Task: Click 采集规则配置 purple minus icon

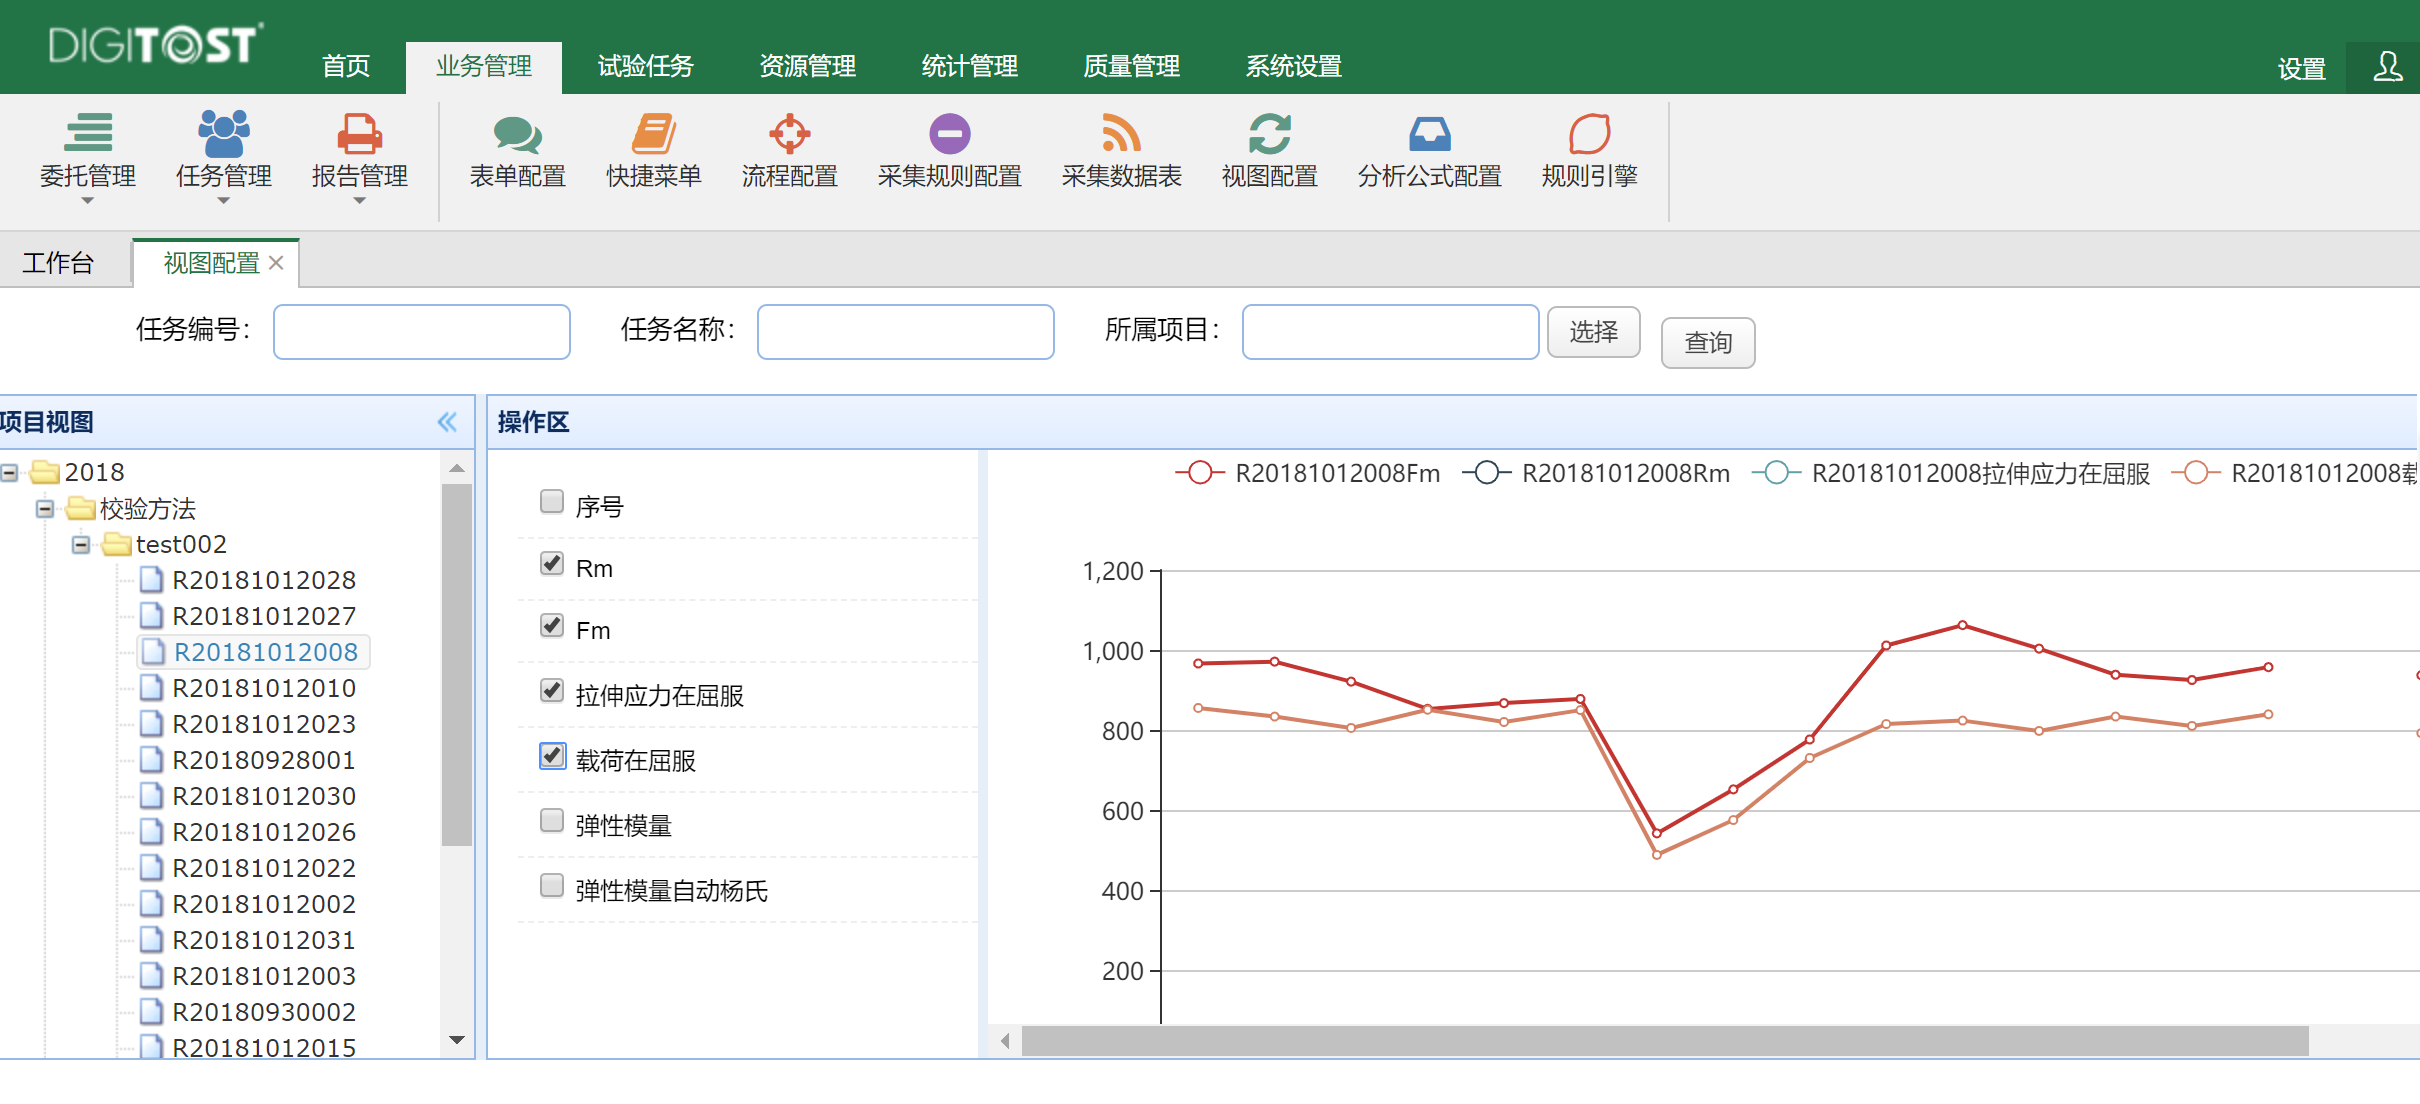Action: (949, 134)
